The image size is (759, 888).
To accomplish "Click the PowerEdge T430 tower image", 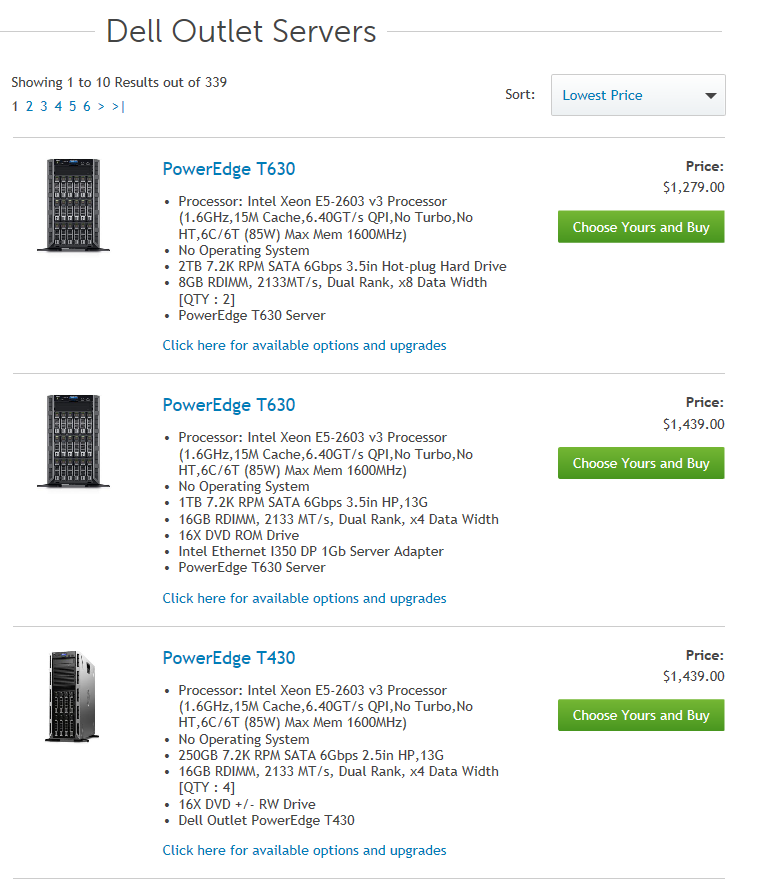I will [72, 696].
